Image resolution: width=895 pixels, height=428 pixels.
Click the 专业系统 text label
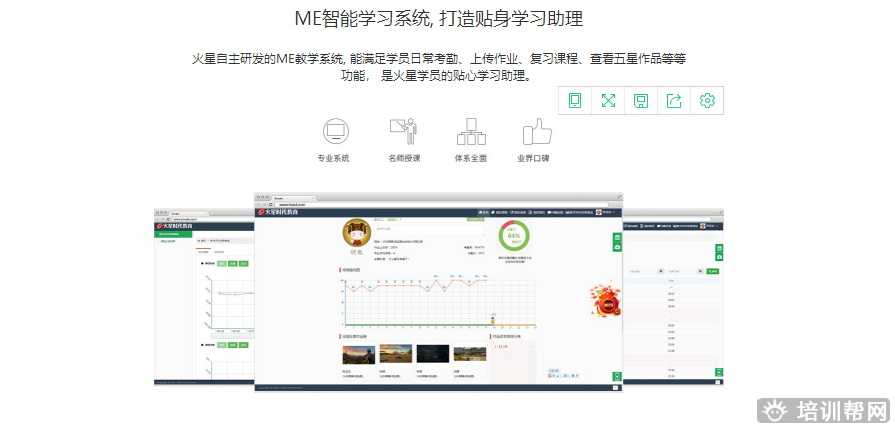pyautogui.click(x=333, y=159)
